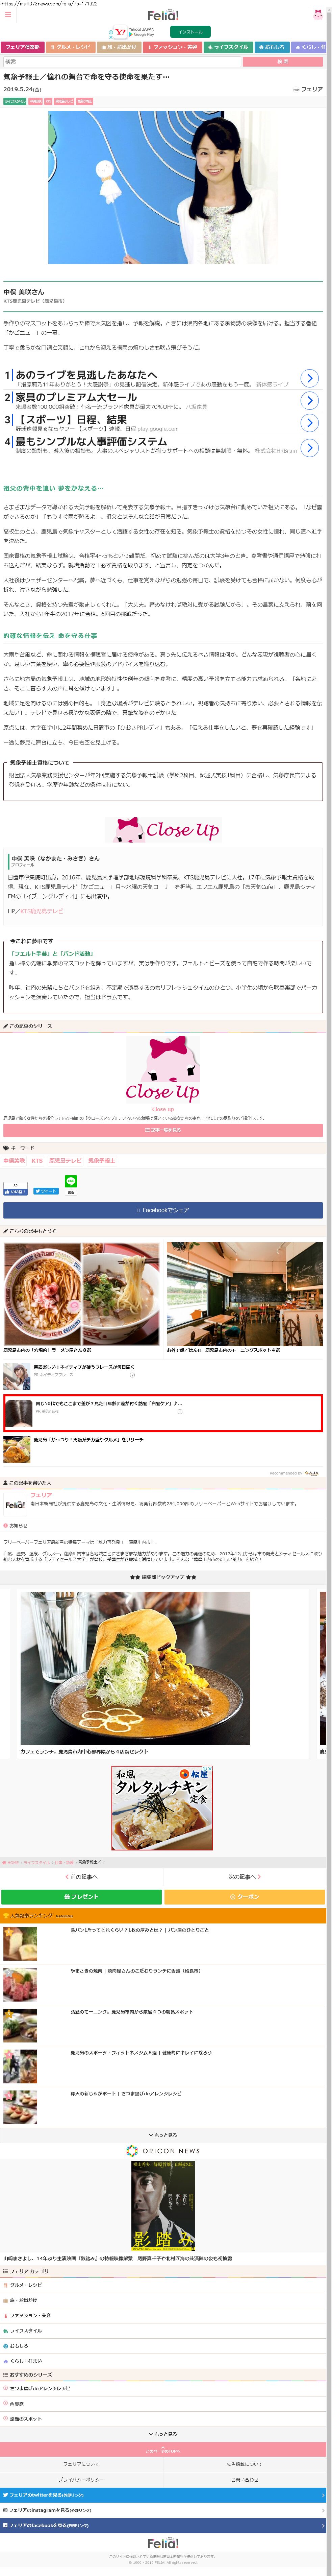Click the yellow クーポン button

tap(245, 1896)
